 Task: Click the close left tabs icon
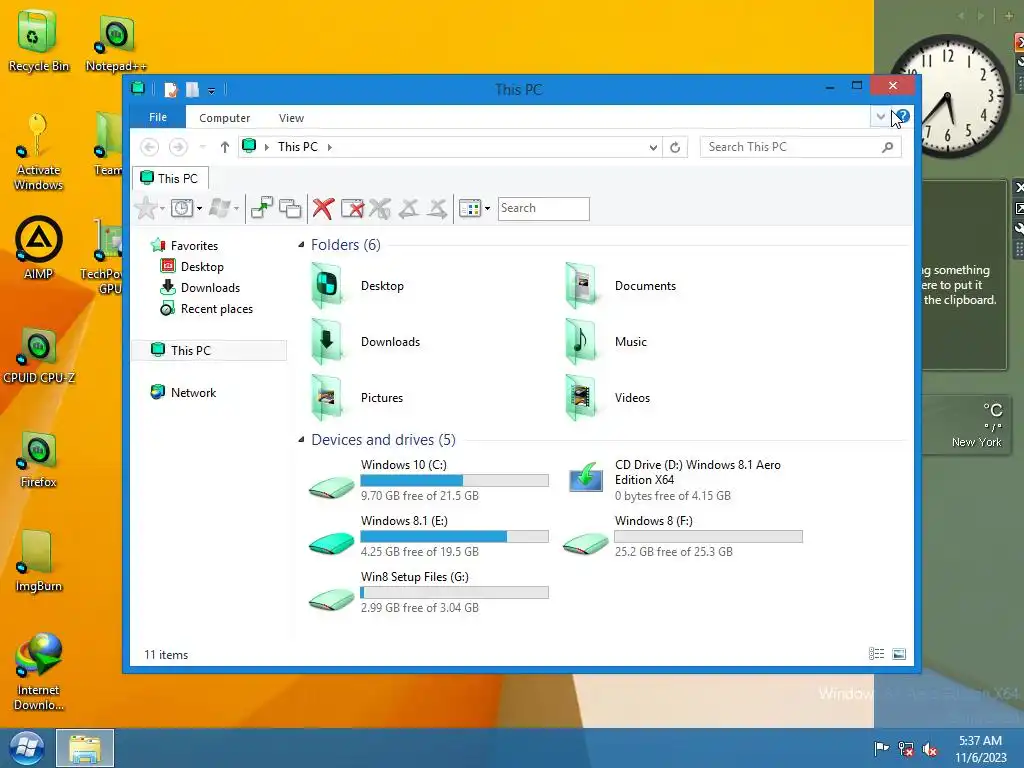(x=409, y=209)
